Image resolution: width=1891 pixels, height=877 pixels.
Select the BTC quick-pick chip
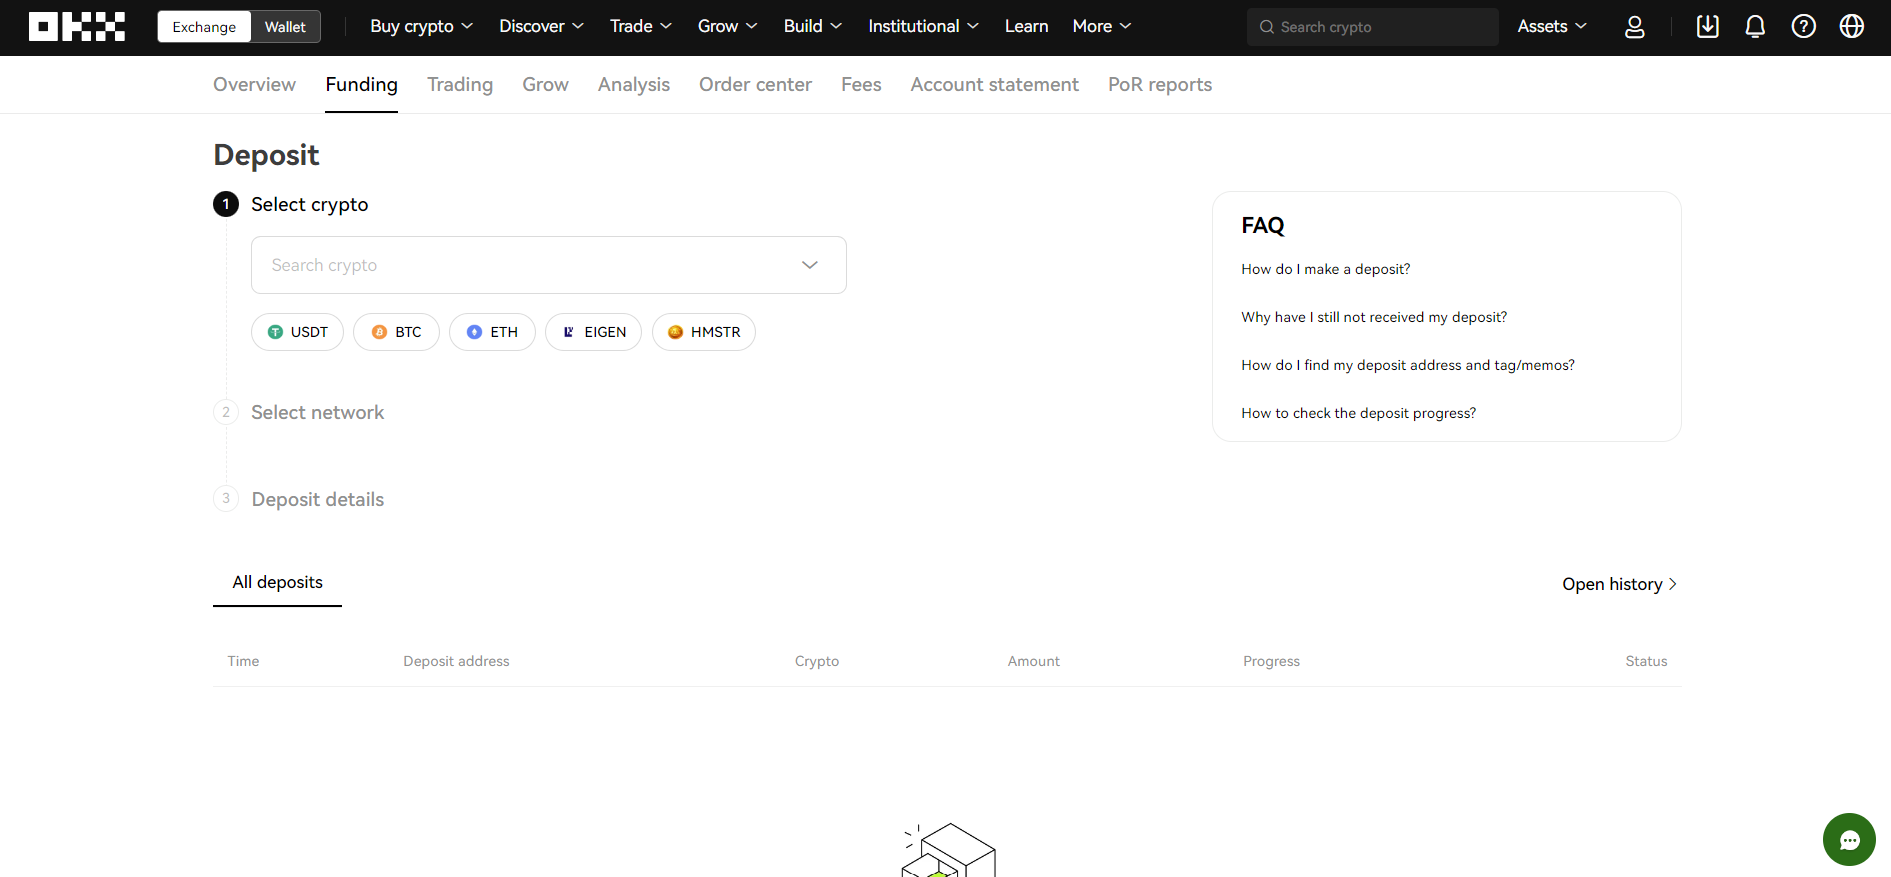coord(396,332)
